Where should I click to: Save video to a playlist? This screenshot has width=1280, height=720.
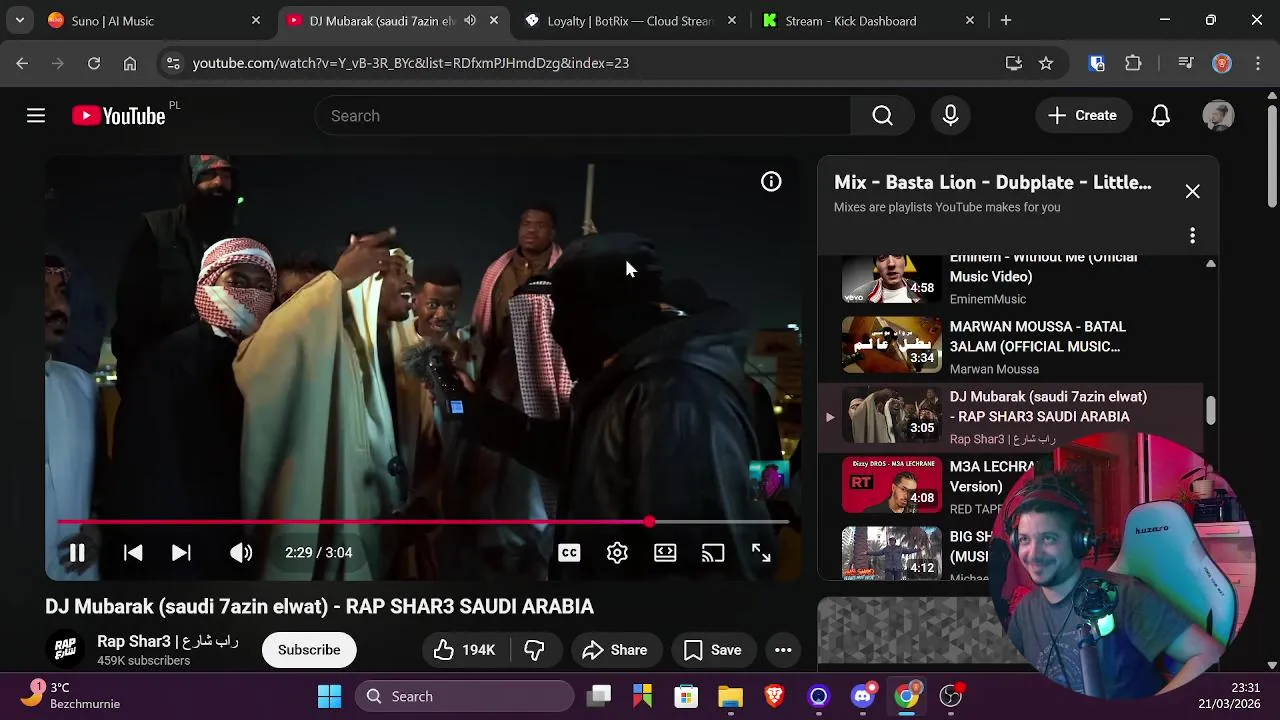(713, 650)
